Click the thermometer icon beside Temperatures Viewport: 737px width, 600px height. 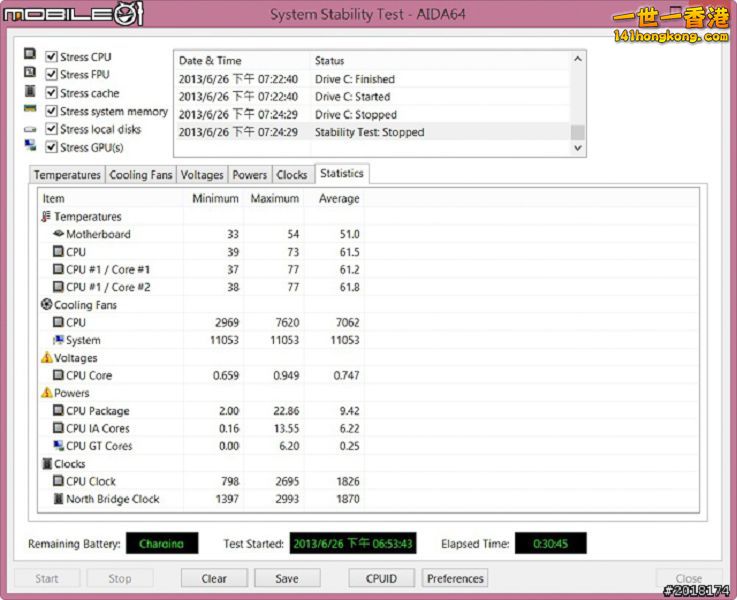pyautogui.click(x=46, y=217)
